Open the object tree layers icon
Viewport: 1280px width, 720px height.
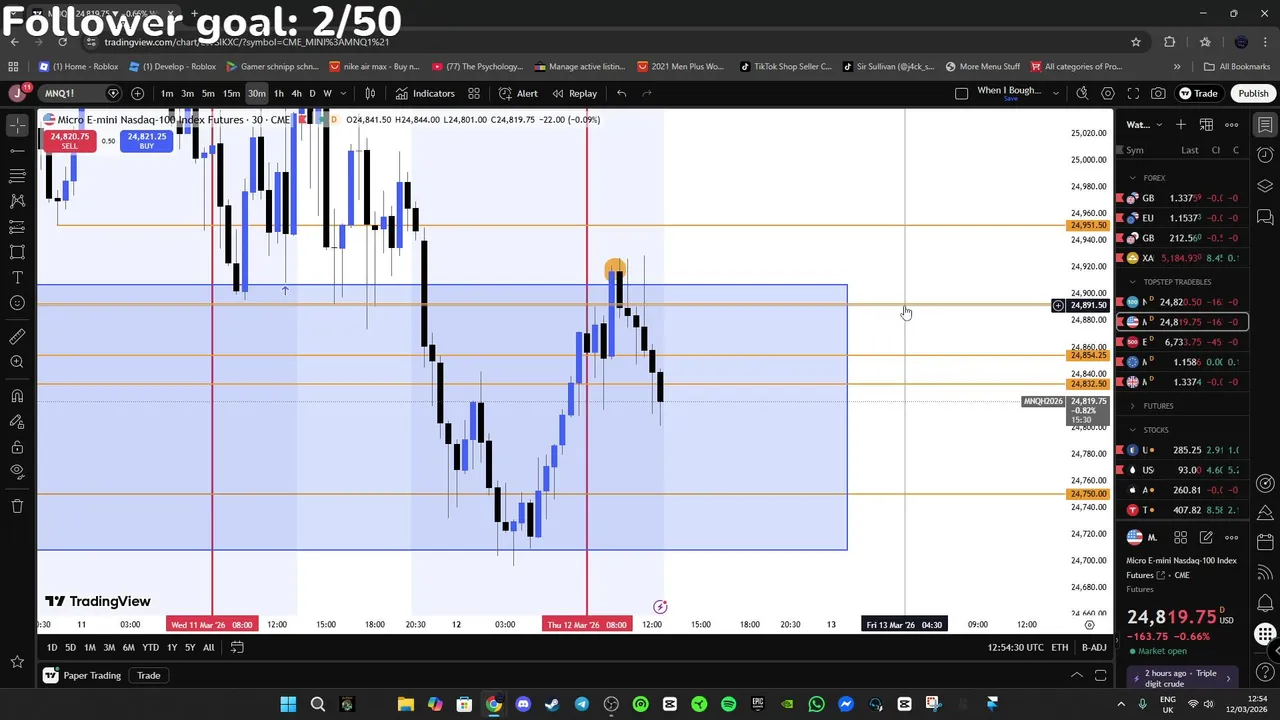pos(1265,186)
